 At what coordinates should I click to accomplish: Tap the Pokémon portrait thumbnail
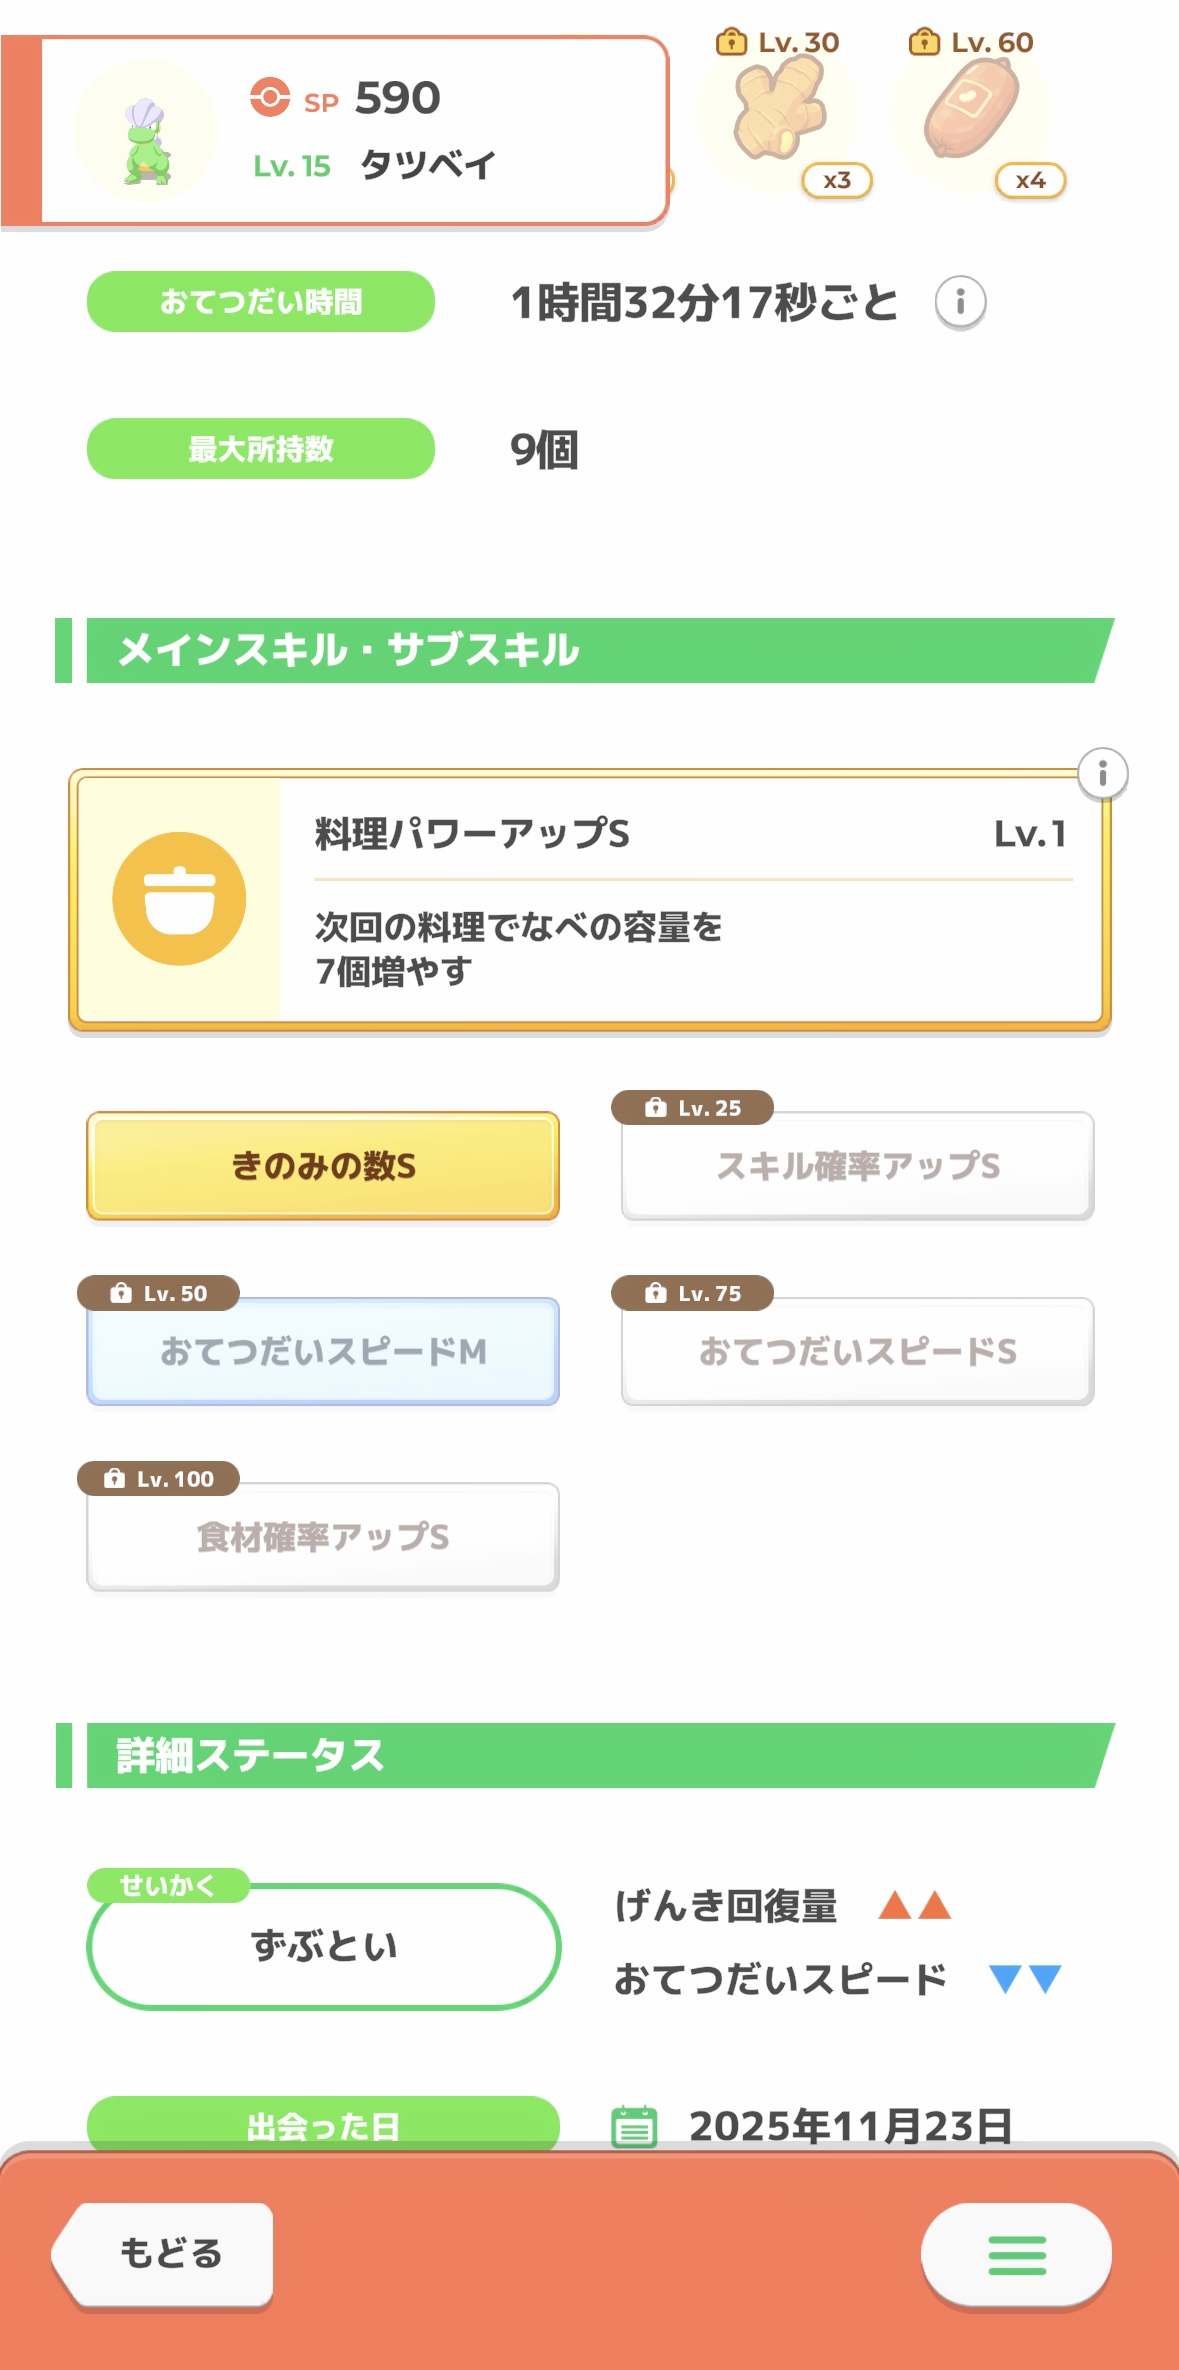[x=147, y=133]
